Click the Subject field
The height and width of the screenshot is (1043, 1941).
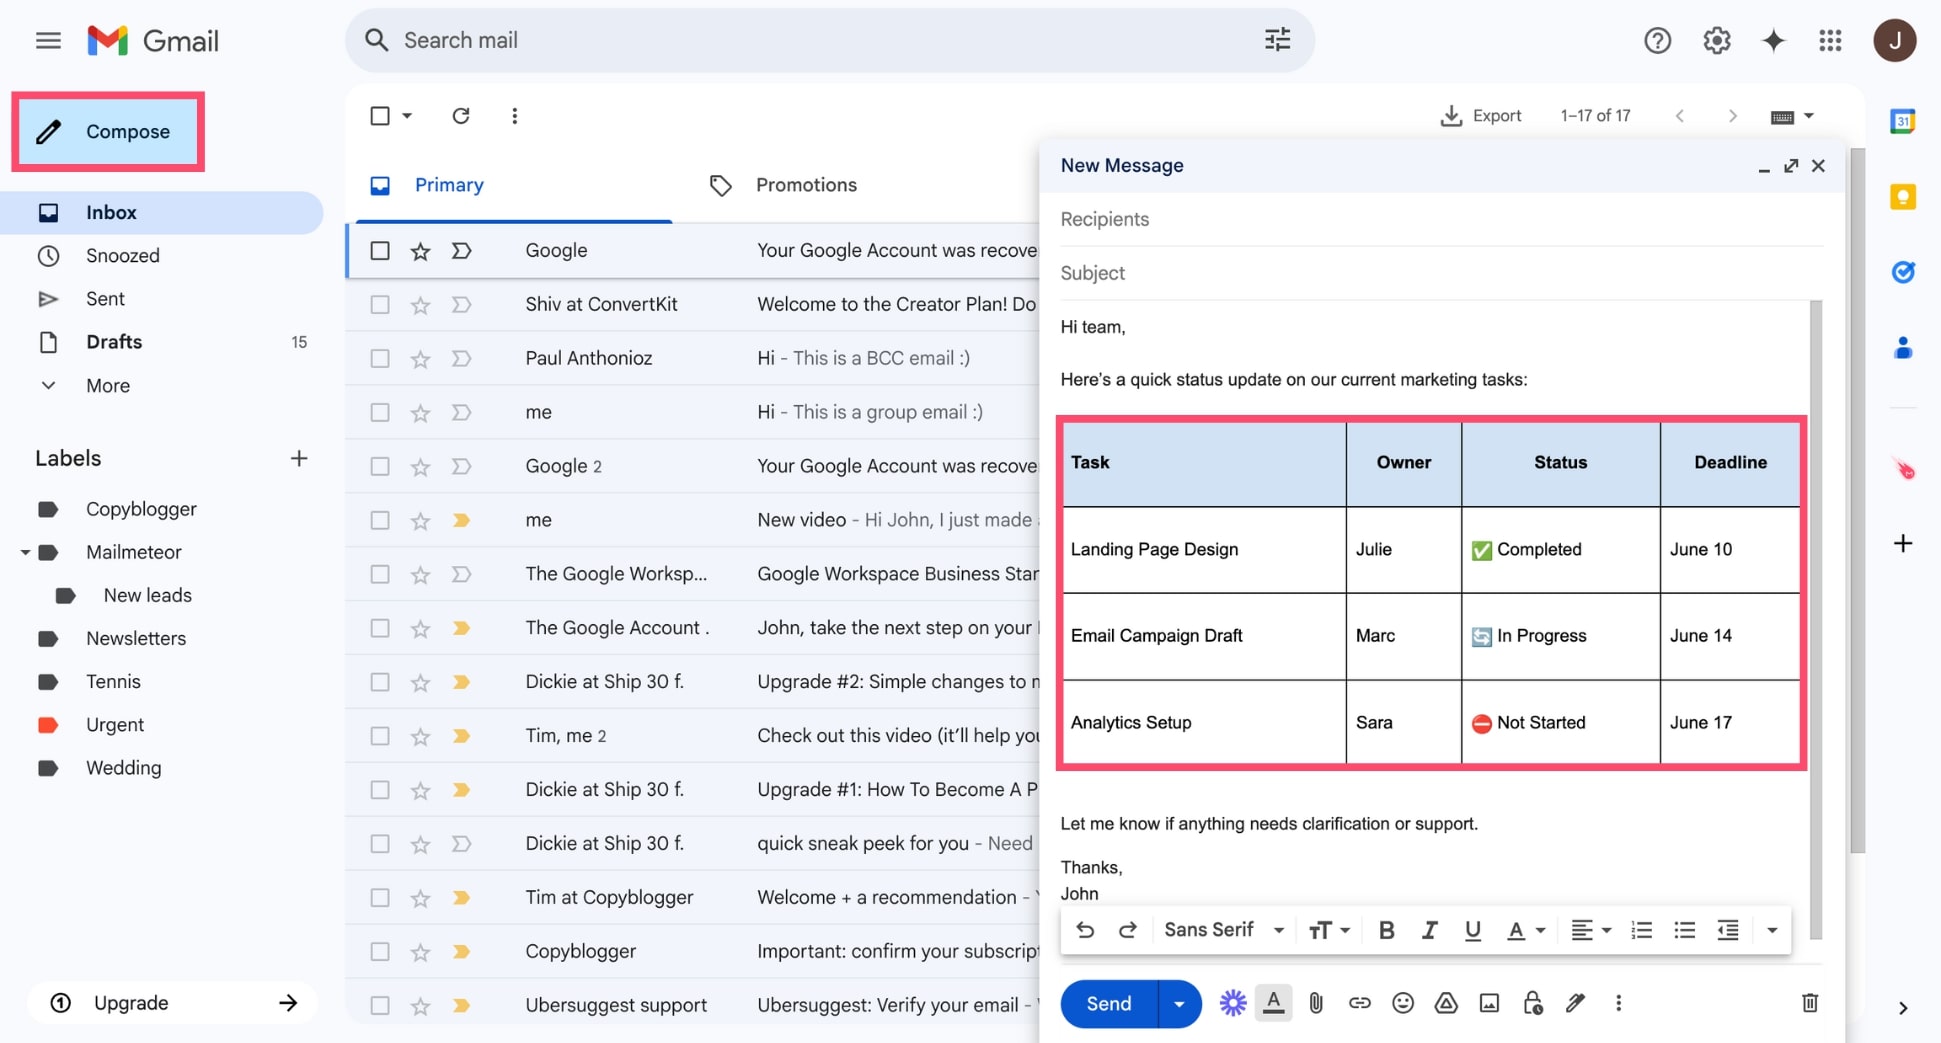click(x=1441, y=273)
